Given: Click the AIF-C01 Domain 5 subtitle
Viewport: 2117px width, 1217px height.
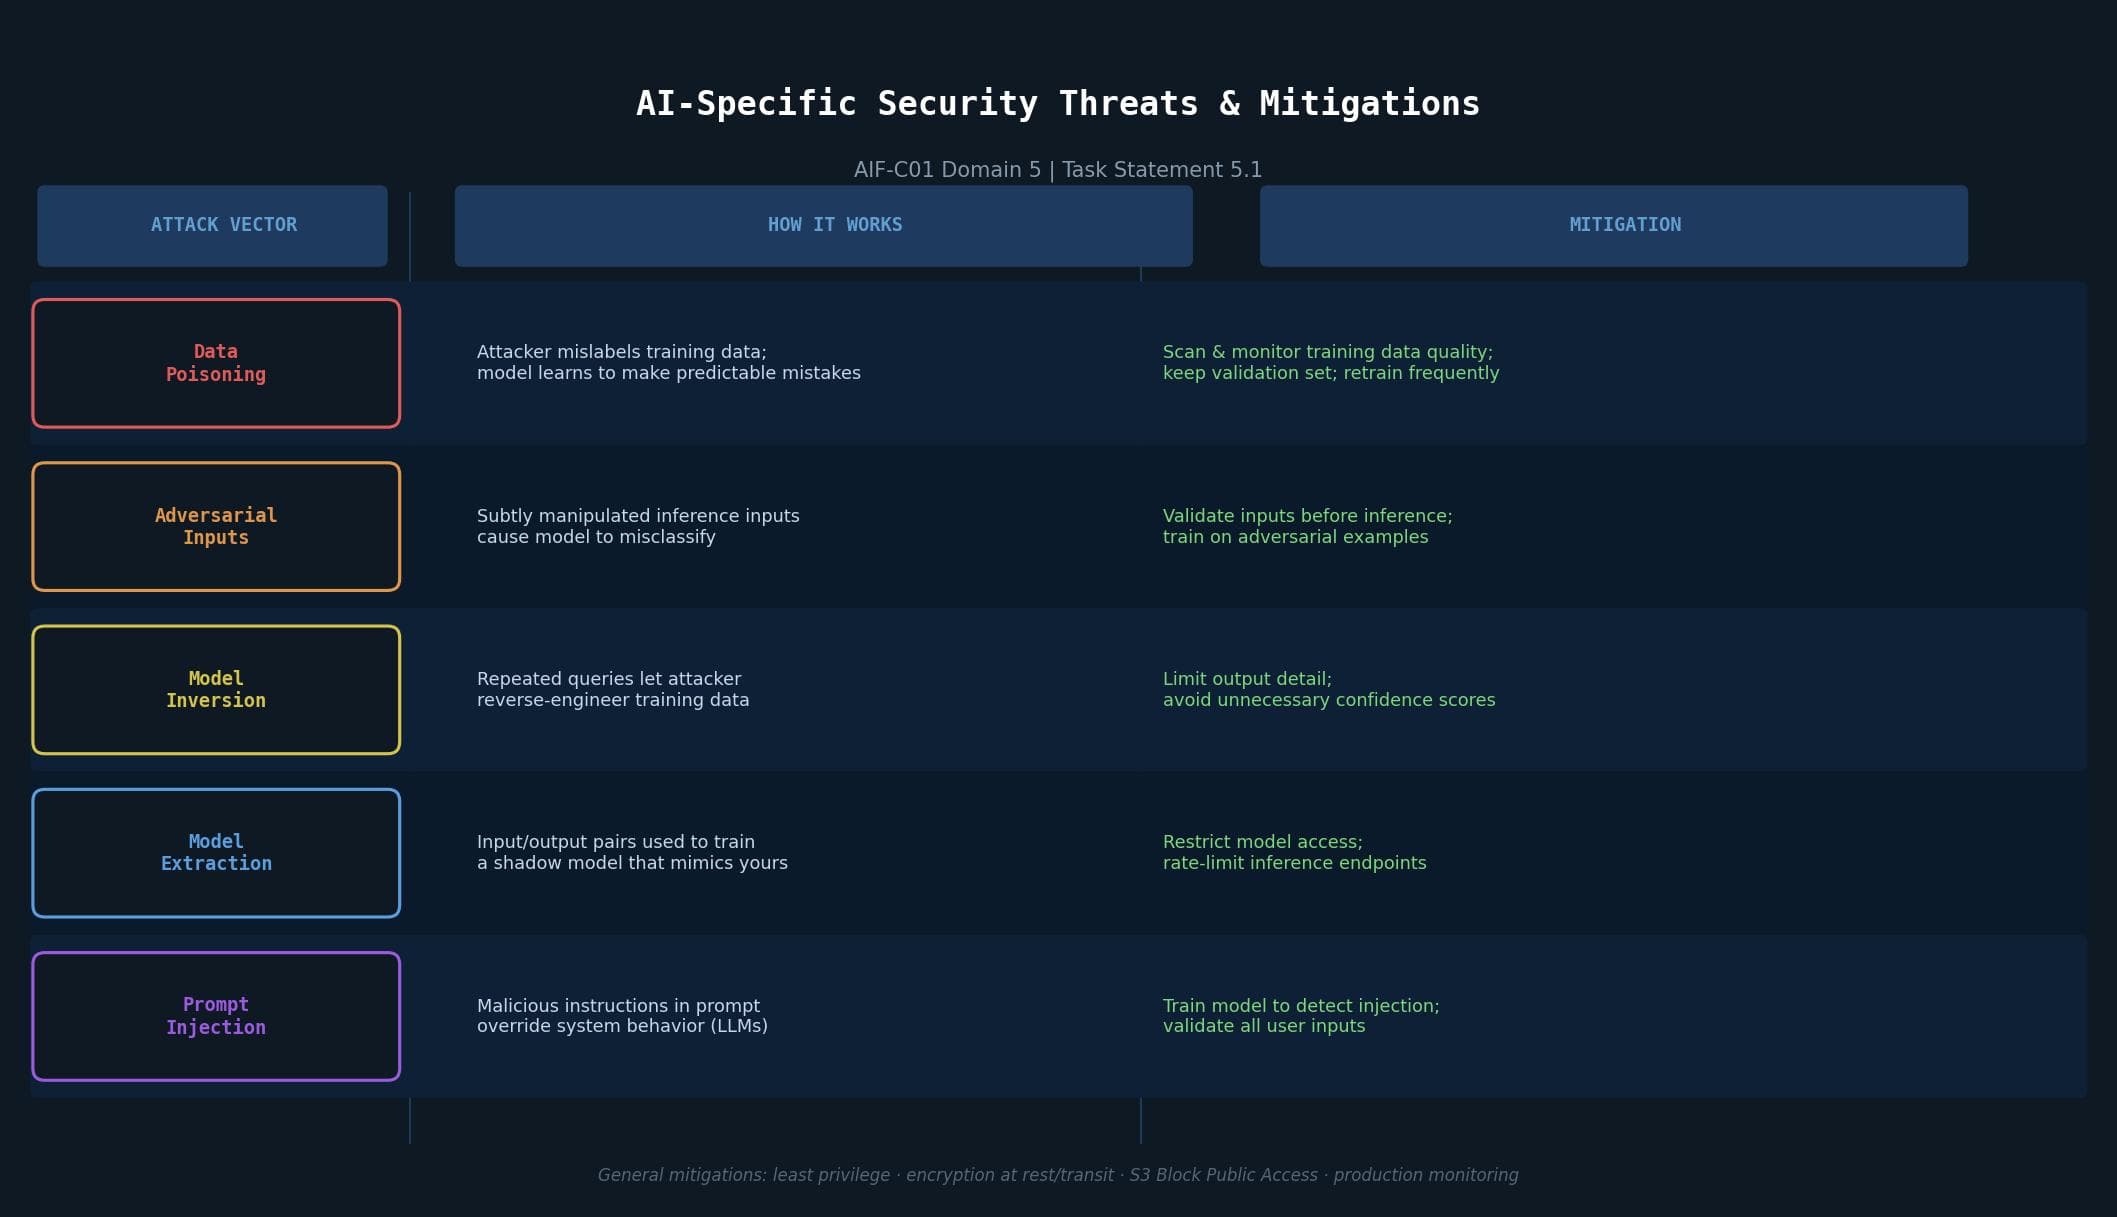Looking at the screenshot, I should click(x=1058, y=170).
